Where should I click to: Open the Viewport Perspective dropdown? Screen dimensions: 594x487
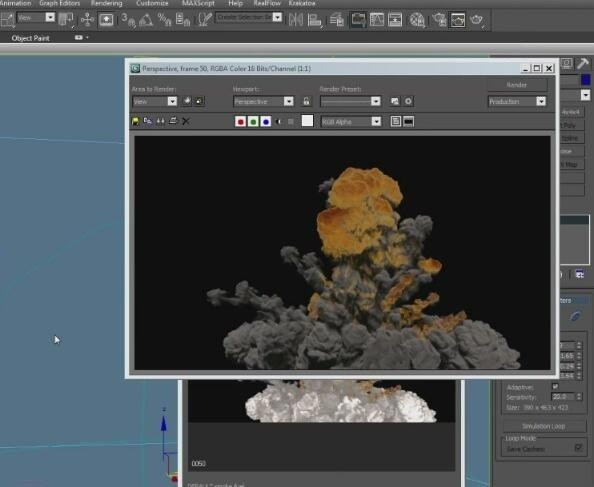pyautogui.click(x=263, y=101)
